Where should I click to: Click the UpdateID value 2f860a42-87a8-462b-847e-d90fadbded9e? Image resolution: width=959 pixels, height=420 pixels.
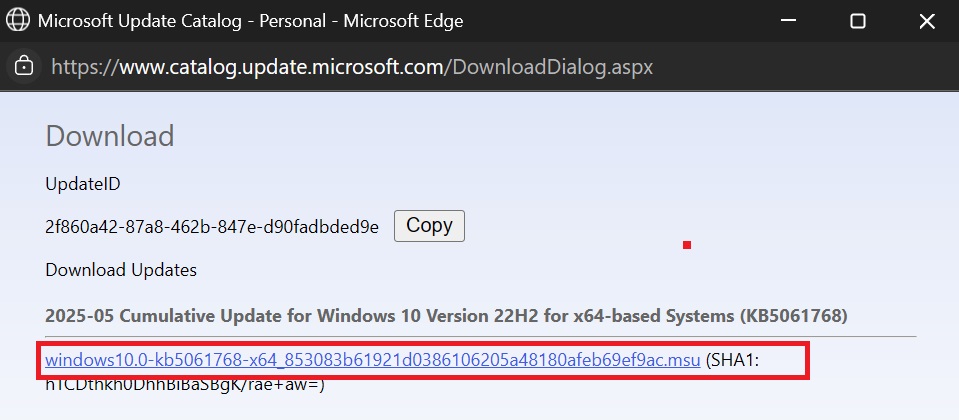coord(212,227)
